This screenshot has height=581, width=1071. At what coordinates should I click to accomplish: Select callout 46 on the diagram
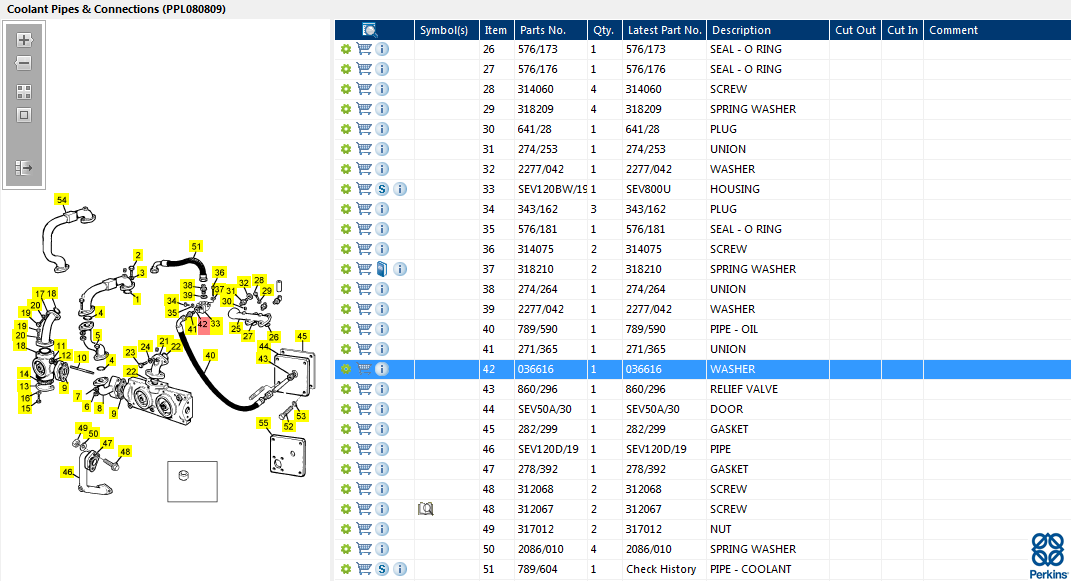[x=67, y=472]
